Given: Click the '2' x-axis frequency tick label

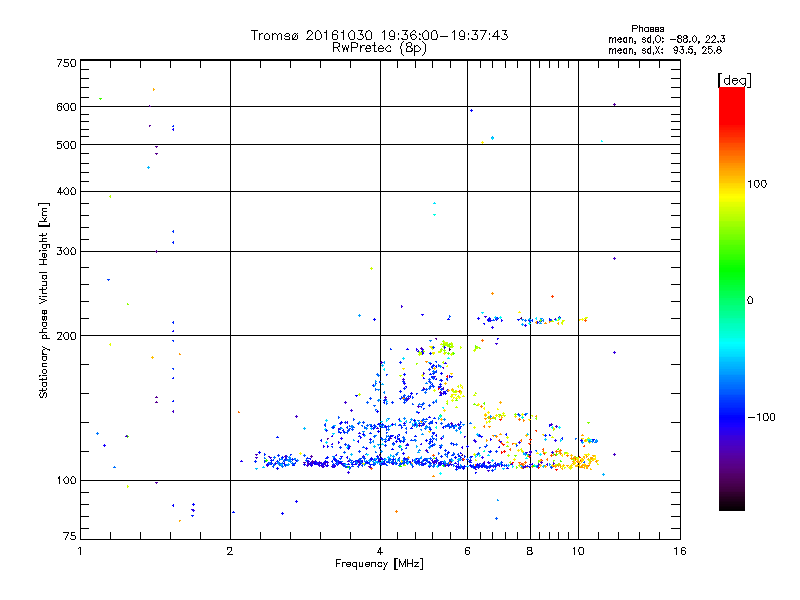Looking at the screenshot, I should click(x=230, y=551).
